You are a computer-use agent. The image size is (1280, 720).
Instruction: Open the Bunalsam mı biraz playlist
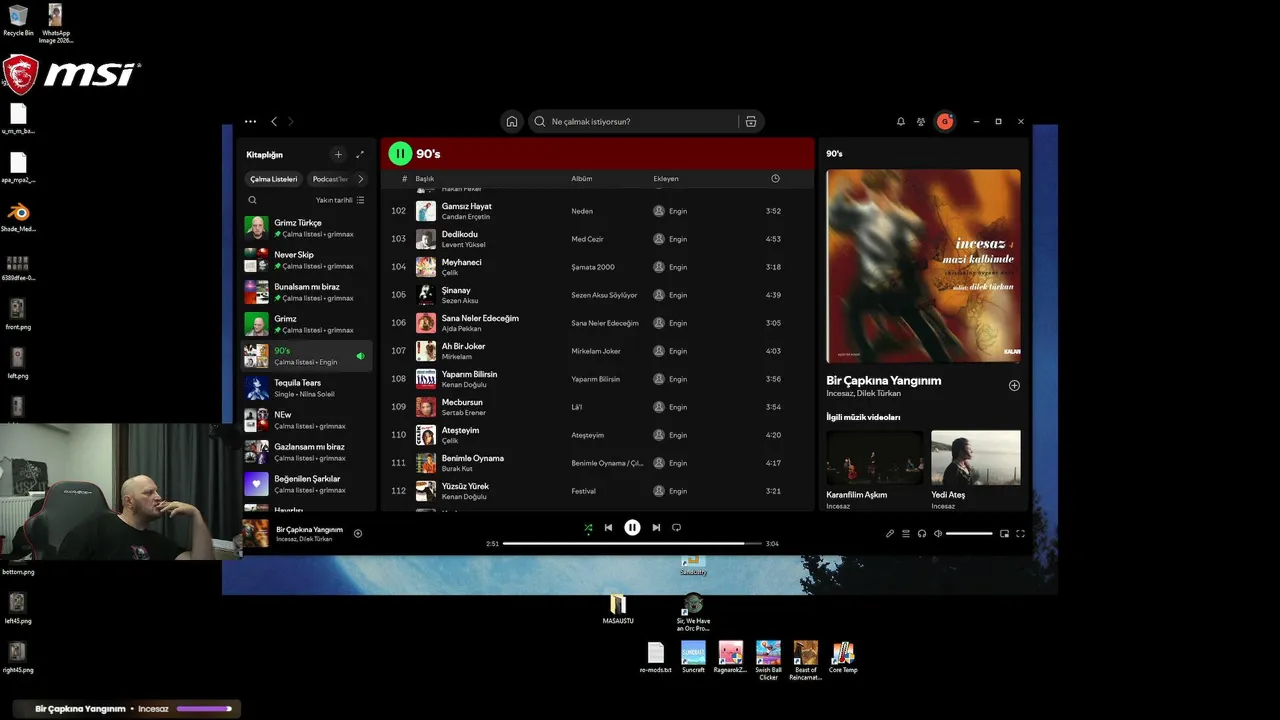pos(308,292)
